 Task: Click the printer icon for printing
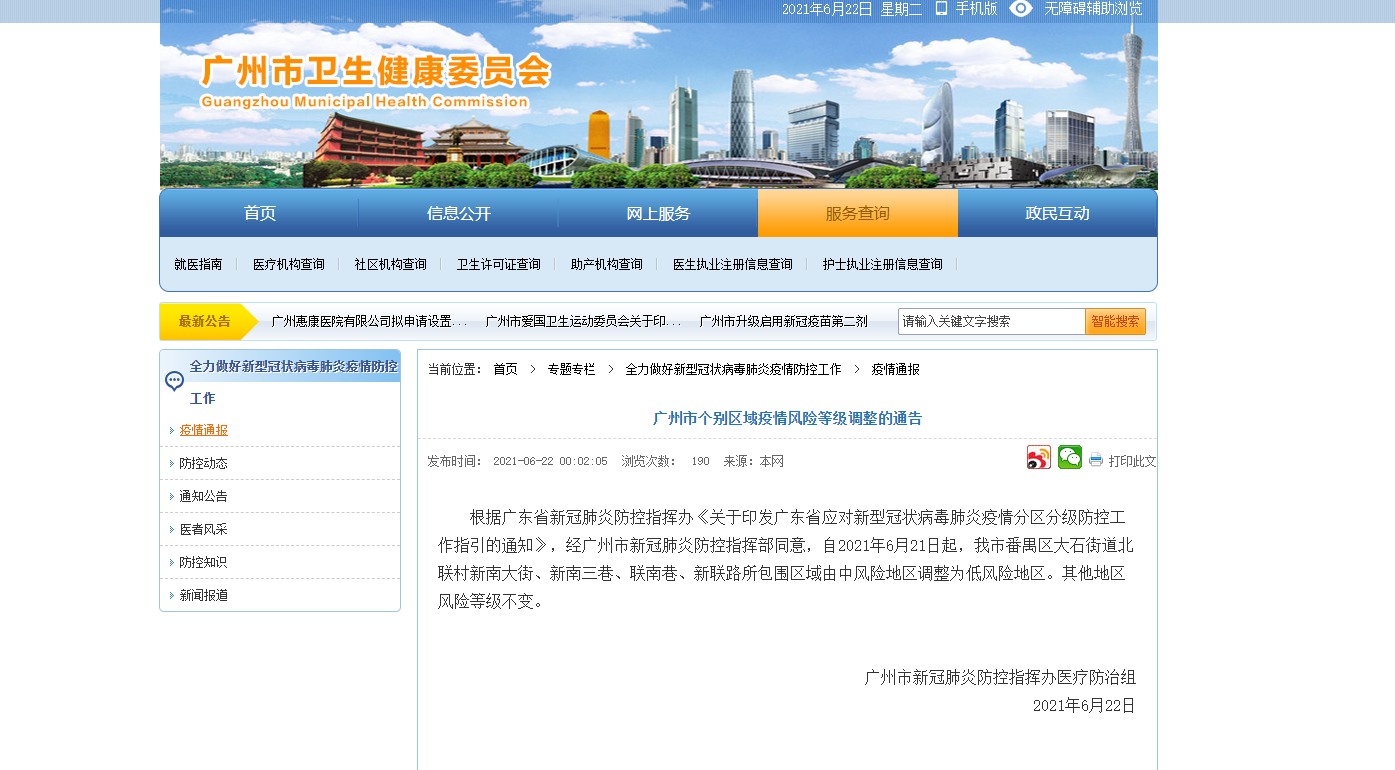(x=1096, y=461)
